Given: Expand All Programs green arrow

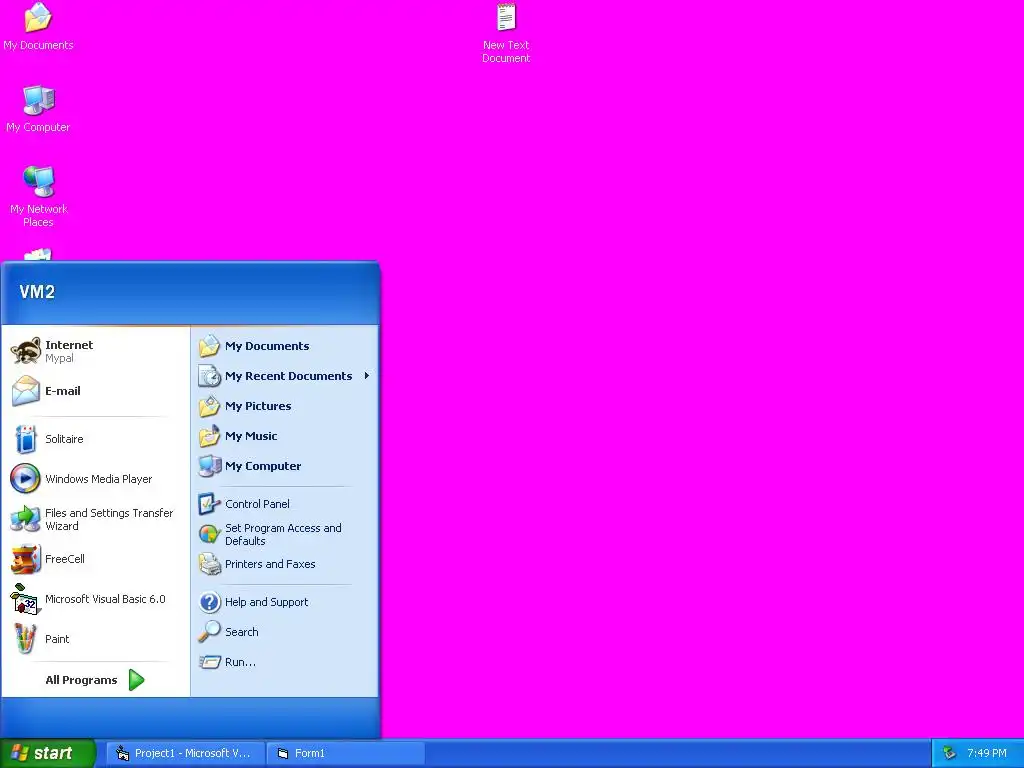Looking at the screenshot, I should [136, 680].
